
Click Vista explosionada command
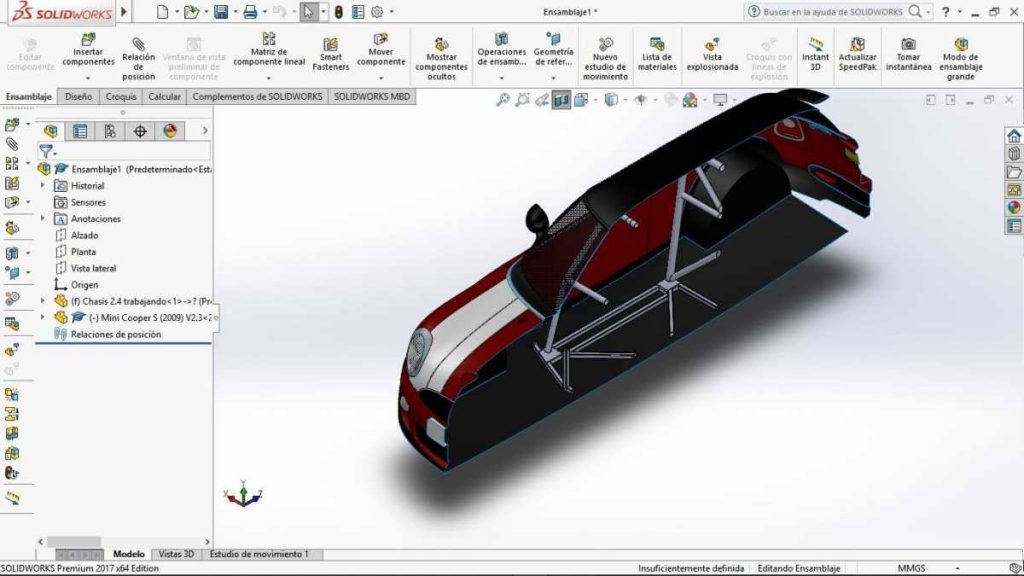(x=712, y=54)
